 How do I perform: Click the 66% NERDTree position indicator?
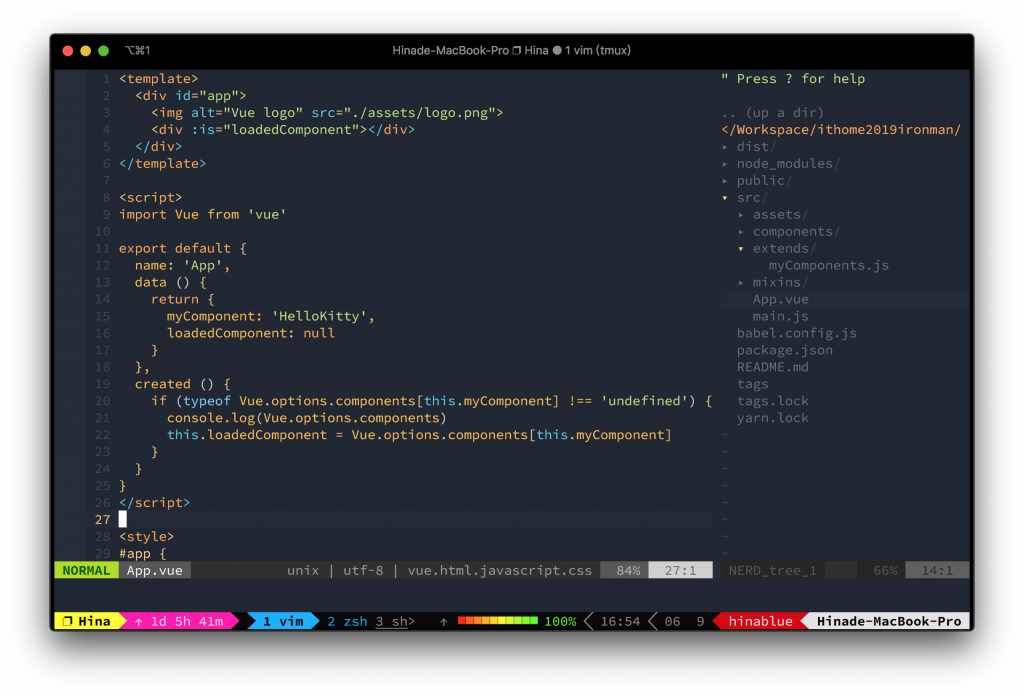click(885, 570)
